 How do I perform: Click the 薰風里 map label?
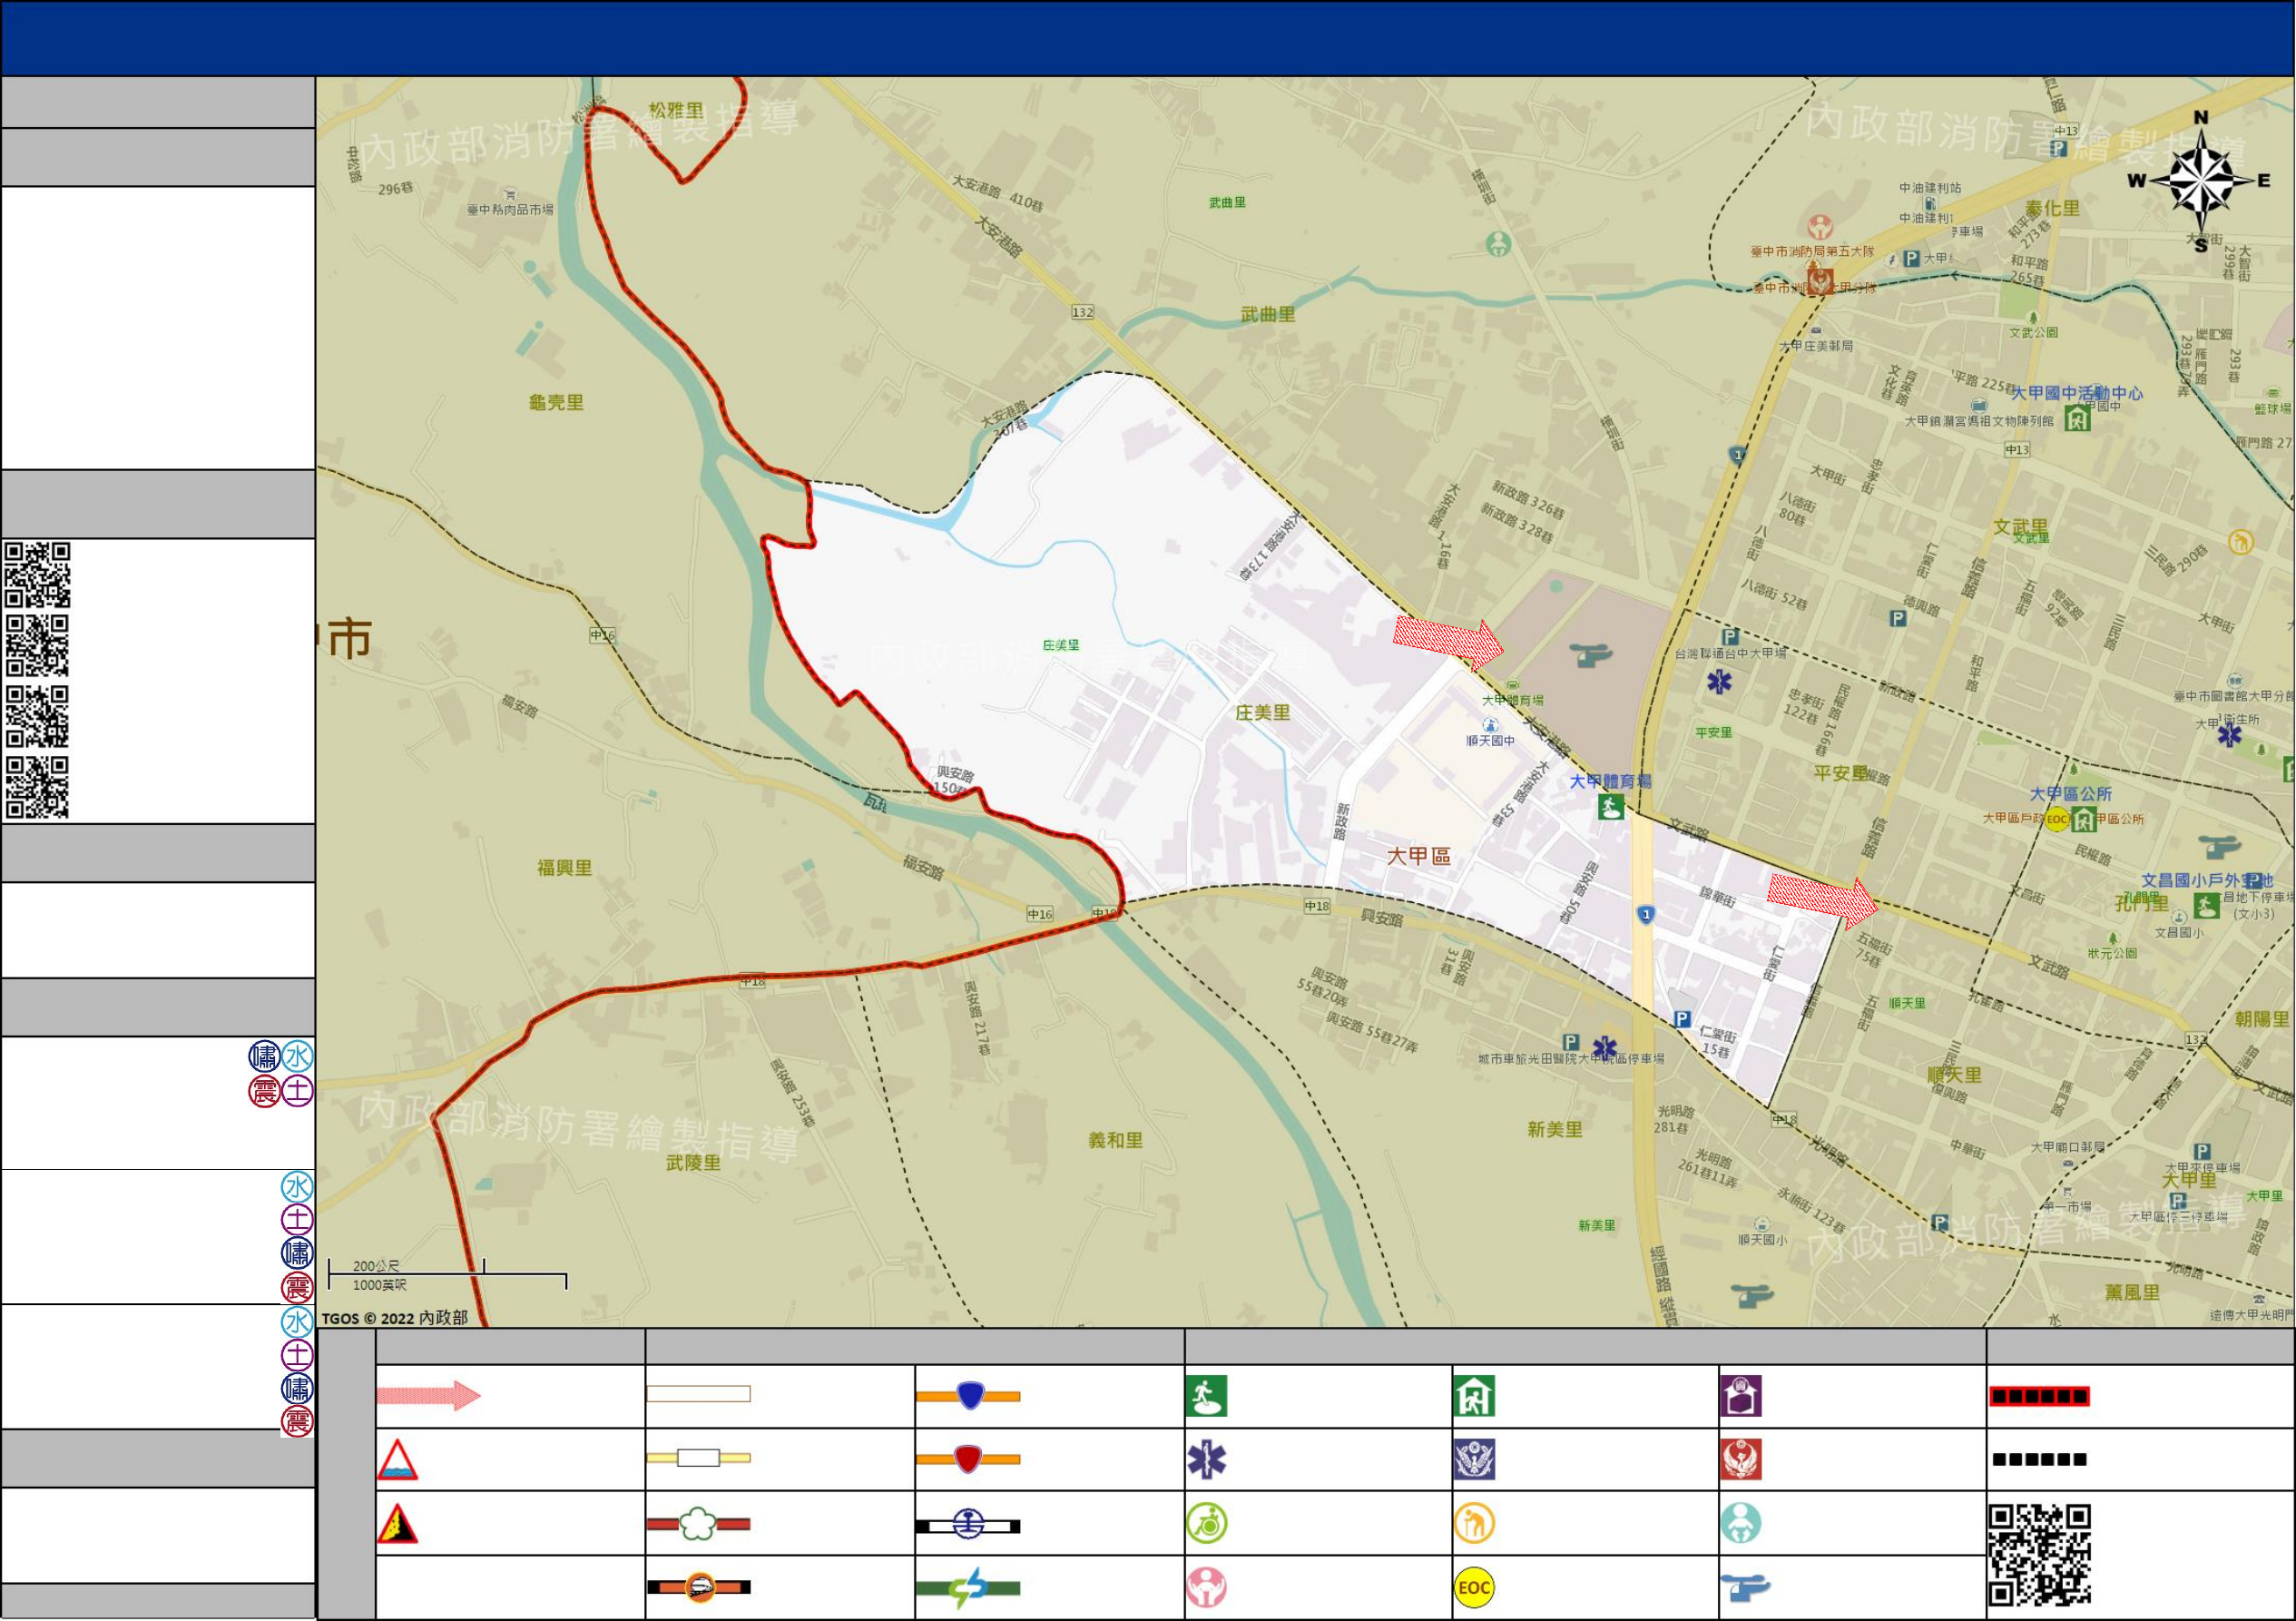(2132, 1292)
